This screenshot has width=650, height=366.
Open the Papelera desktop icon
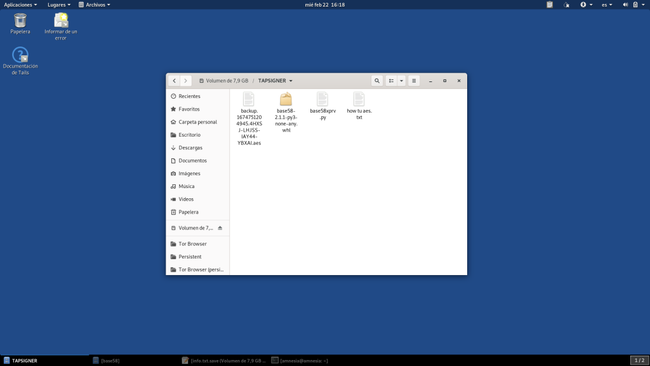20,24
